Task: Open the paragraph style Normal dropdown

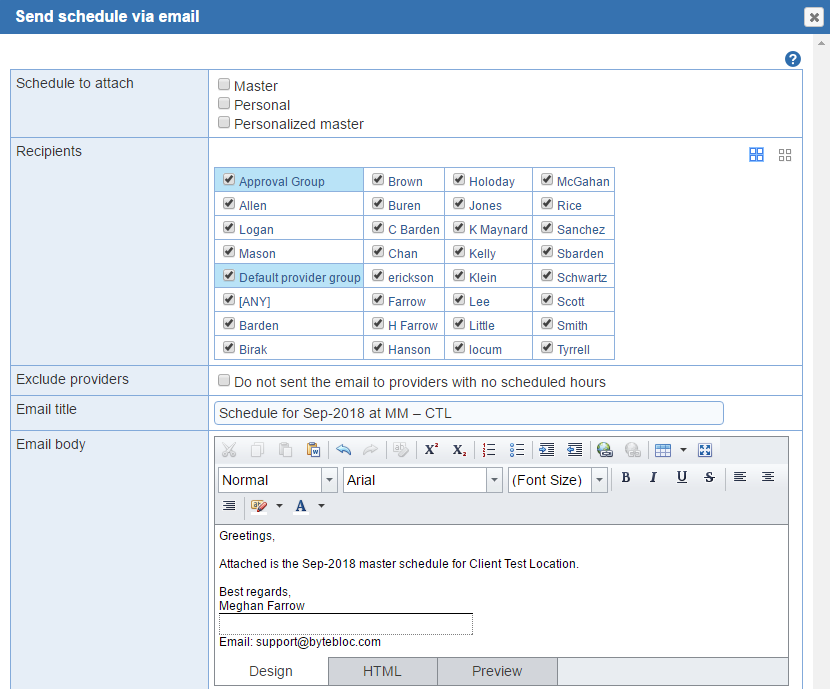Action: 329,480
